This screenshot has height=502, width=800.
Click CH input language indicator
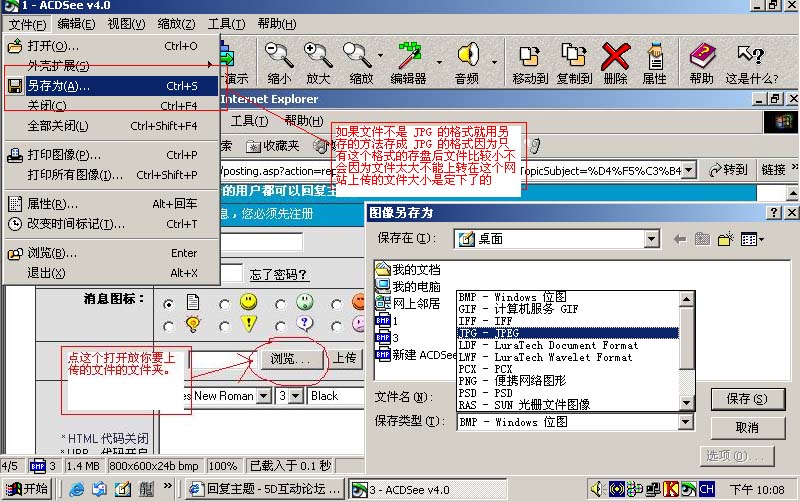pos(707,489)
